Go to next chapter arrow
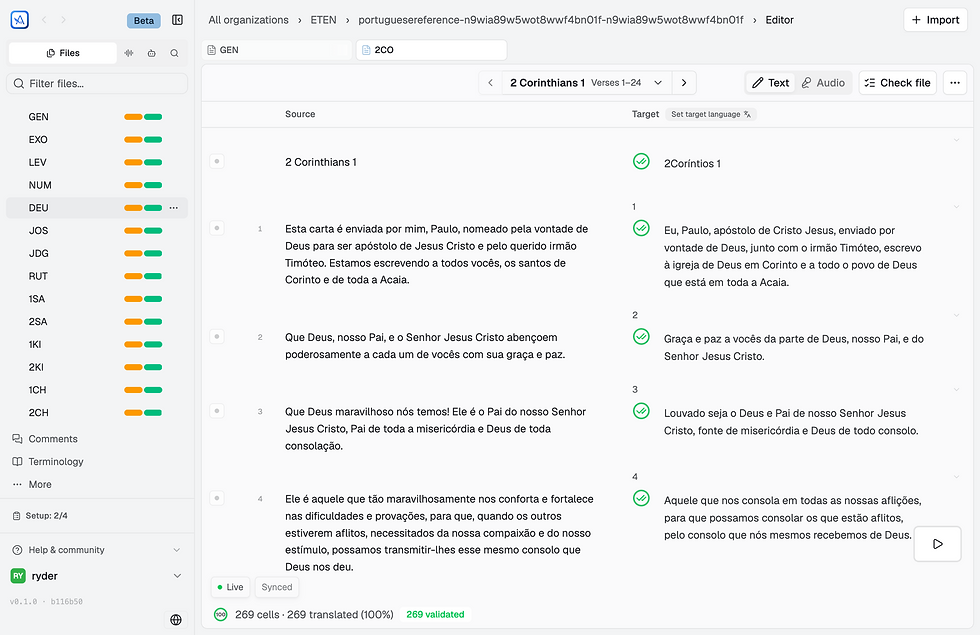The image size is (980, 635). point(684,82)
